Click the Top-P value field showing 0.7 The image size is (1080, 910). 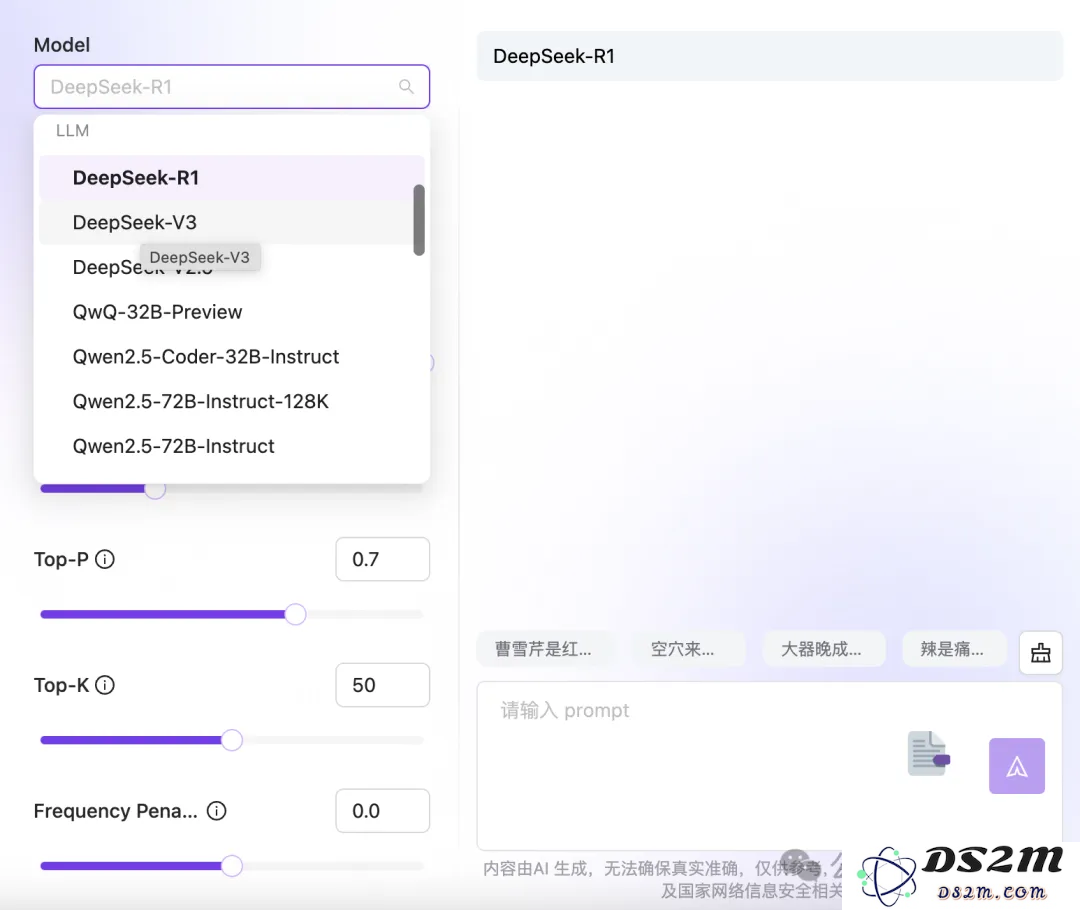(x=382, y=559)
